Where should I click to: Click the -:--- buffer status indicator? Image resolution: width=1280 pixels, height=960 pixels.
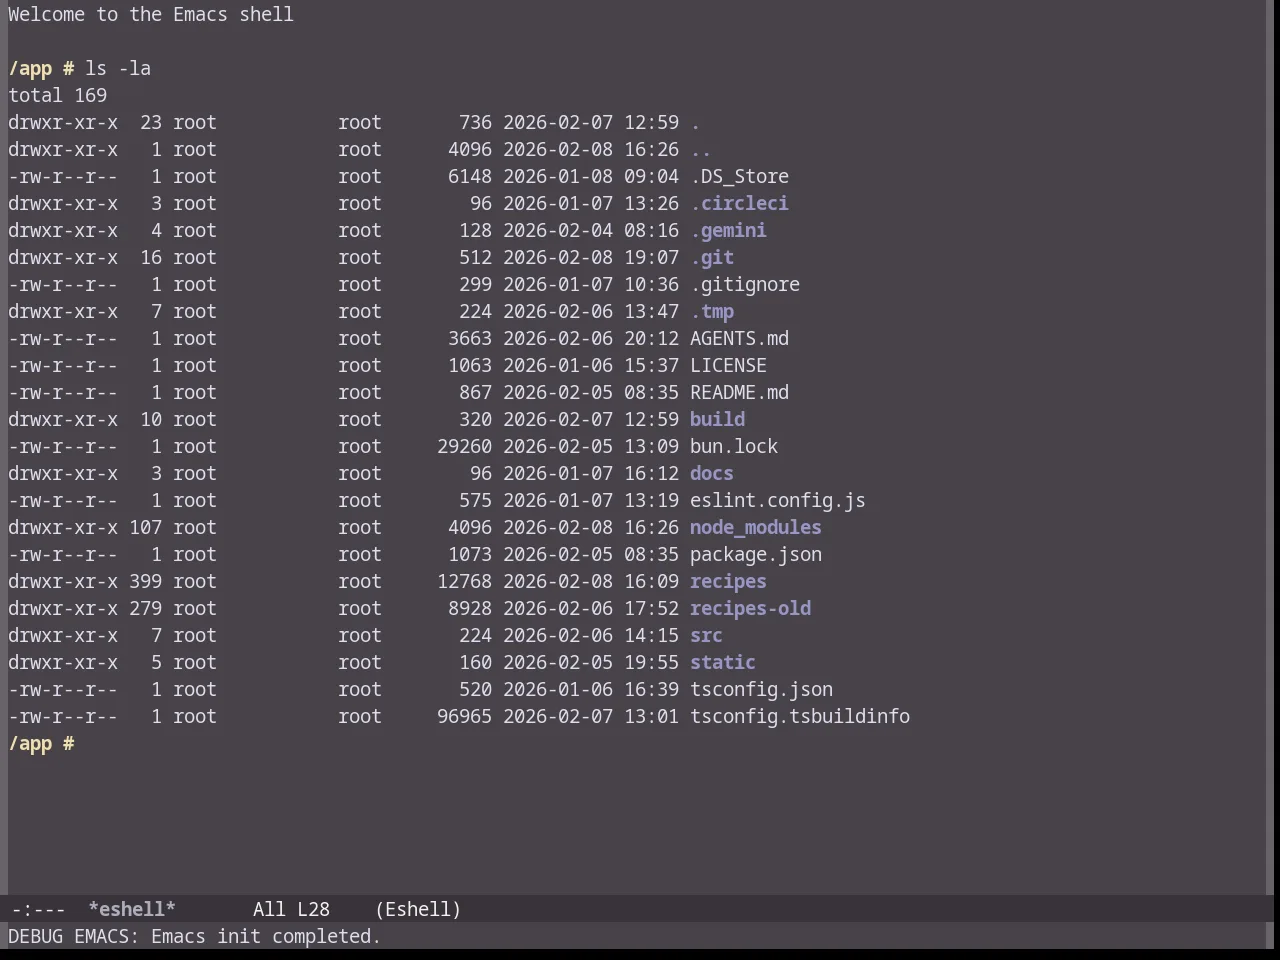pos(38,909)
